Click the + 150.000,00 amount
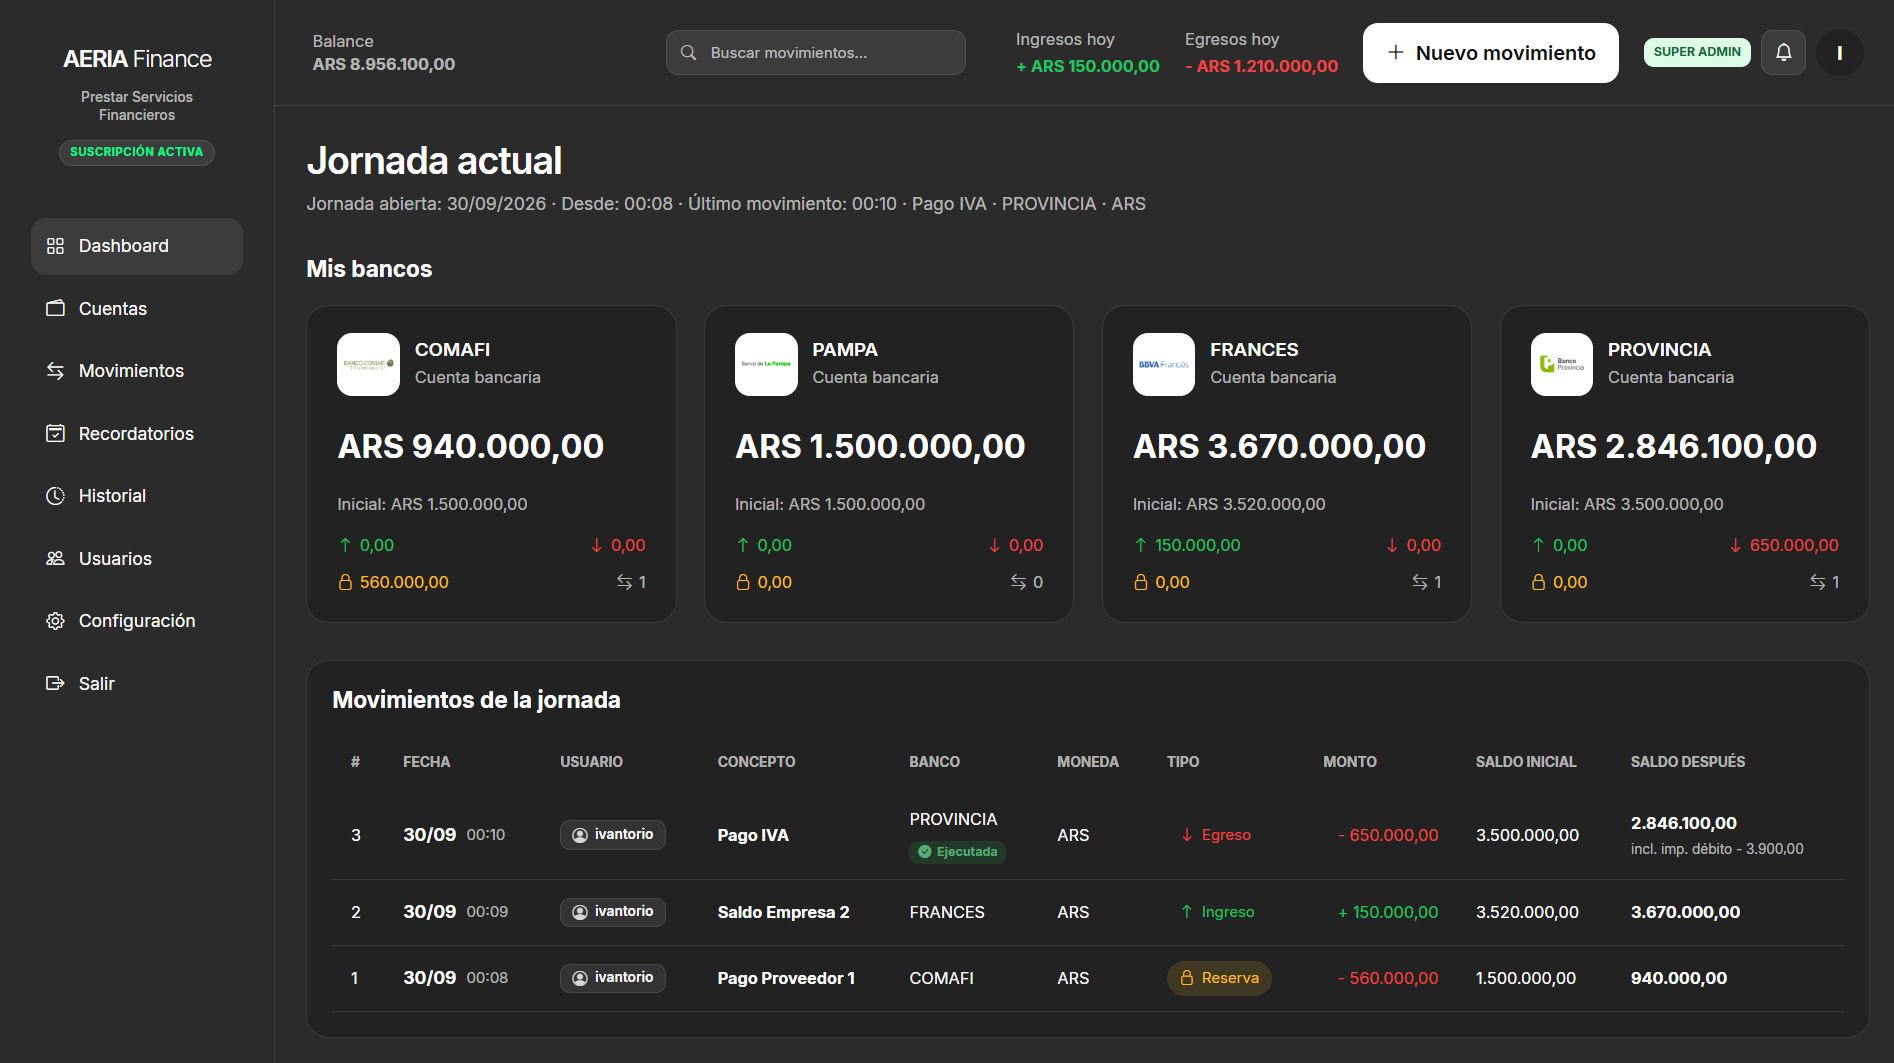The image size is (1894, 1063). (1388, 912)
